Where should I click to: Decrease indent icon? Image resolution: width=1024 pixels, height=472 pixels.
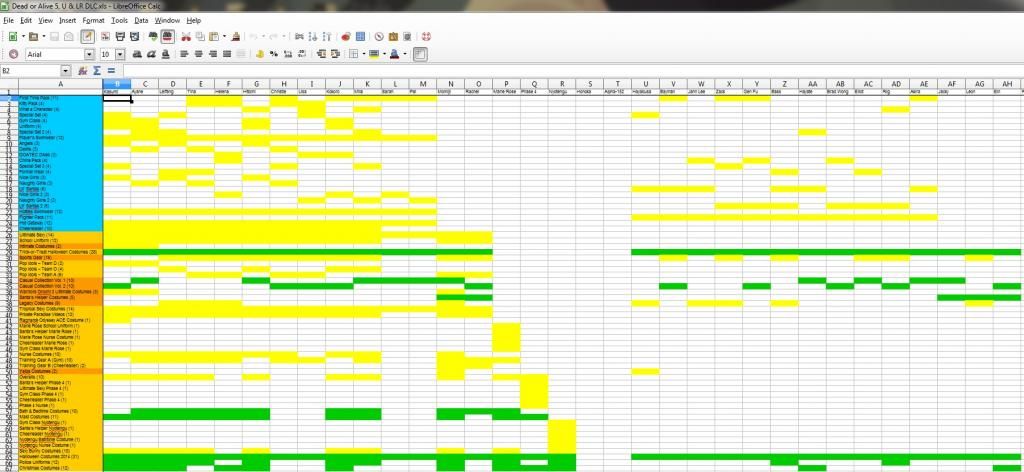click(321, 54)
